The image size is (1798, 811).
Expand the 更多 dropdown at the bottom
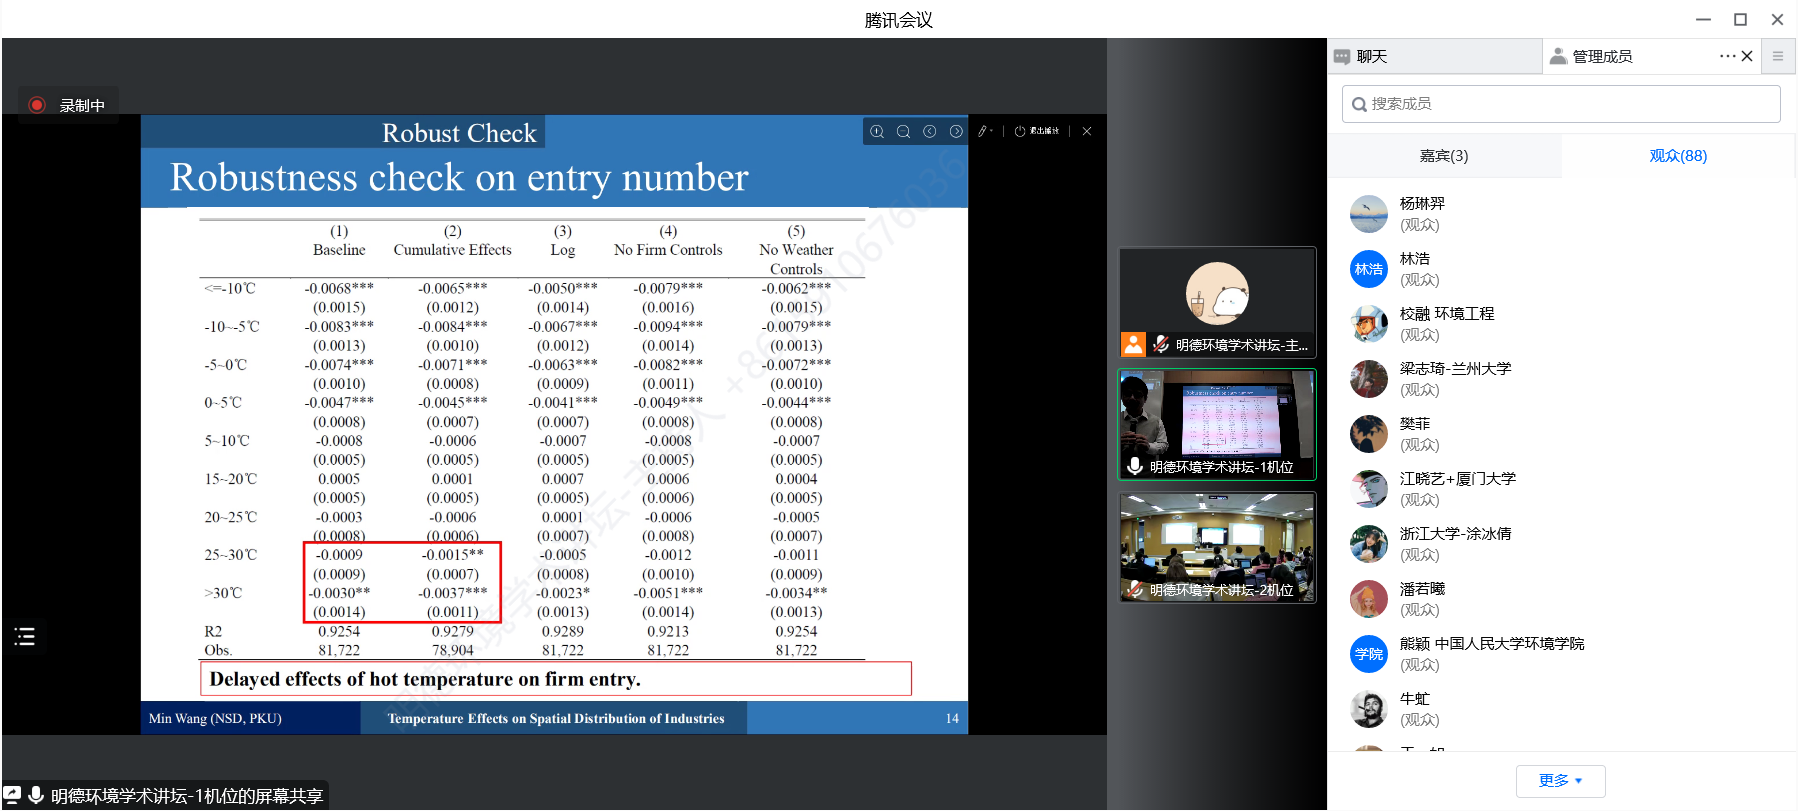(1560, 781)
